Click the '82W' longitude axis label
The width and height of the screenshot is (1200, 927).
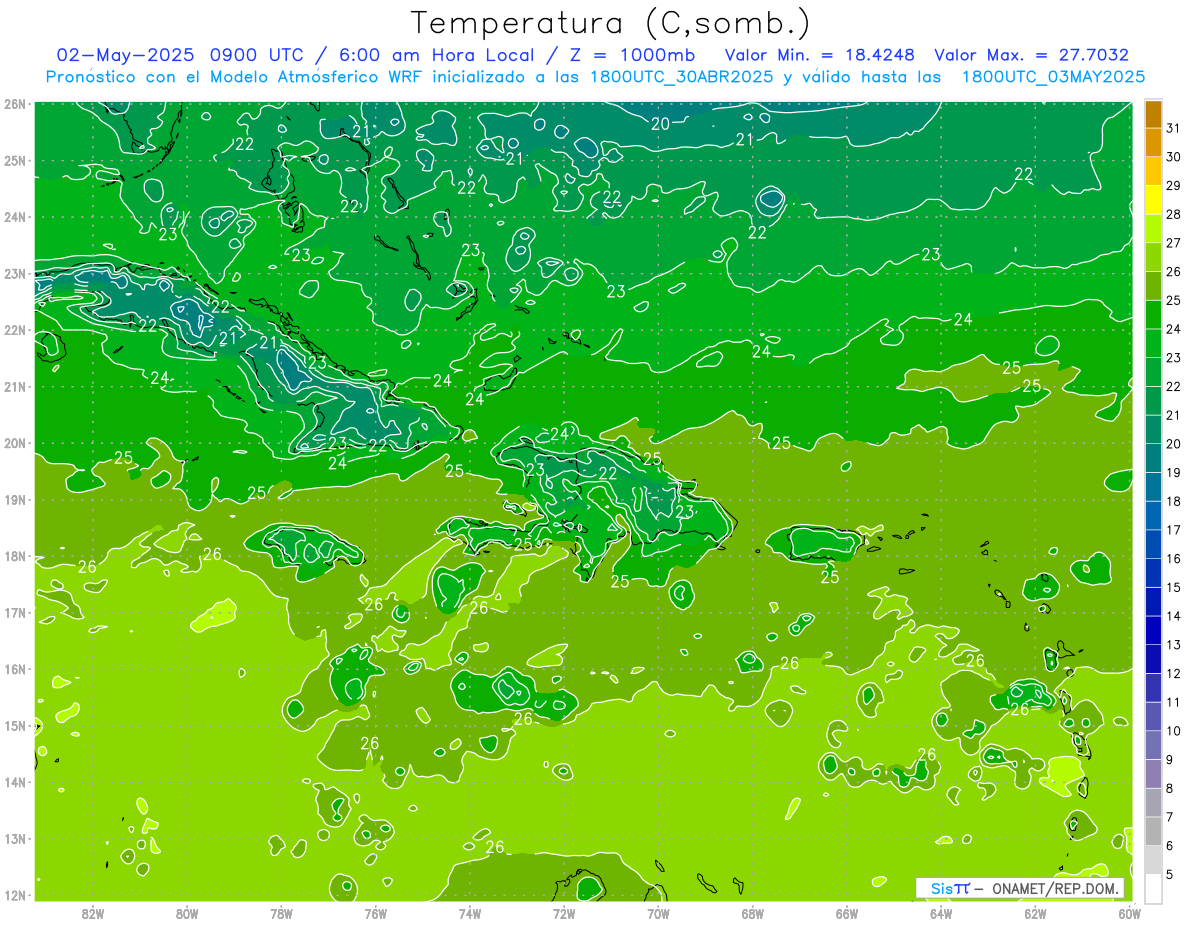(x=93, y=913)
